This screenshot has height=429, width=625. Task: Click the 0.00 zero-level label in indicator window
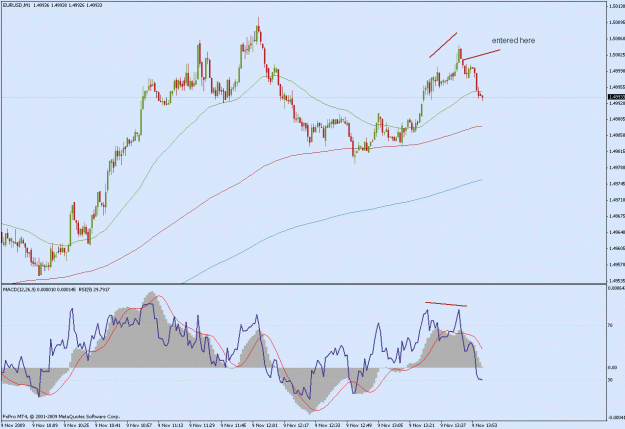point(613,368)
